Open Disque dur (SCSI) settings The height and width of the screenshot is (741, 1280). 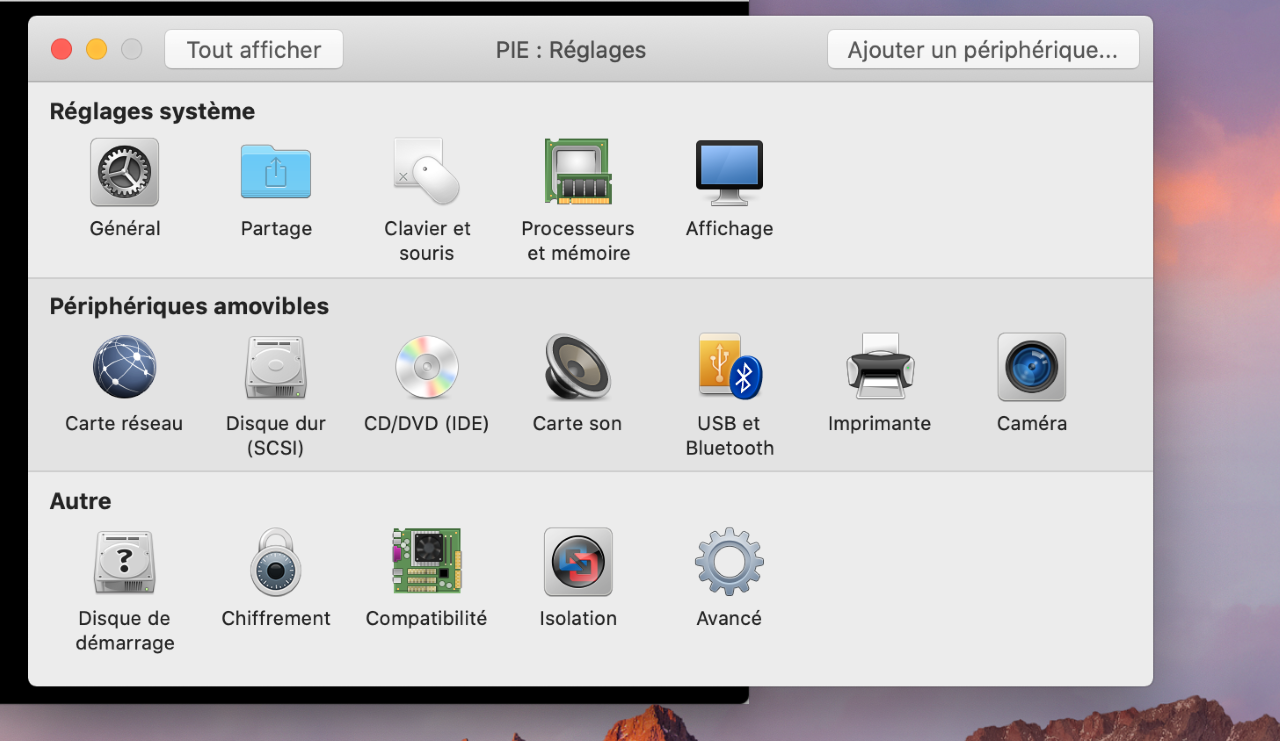(x=276, y=367)
